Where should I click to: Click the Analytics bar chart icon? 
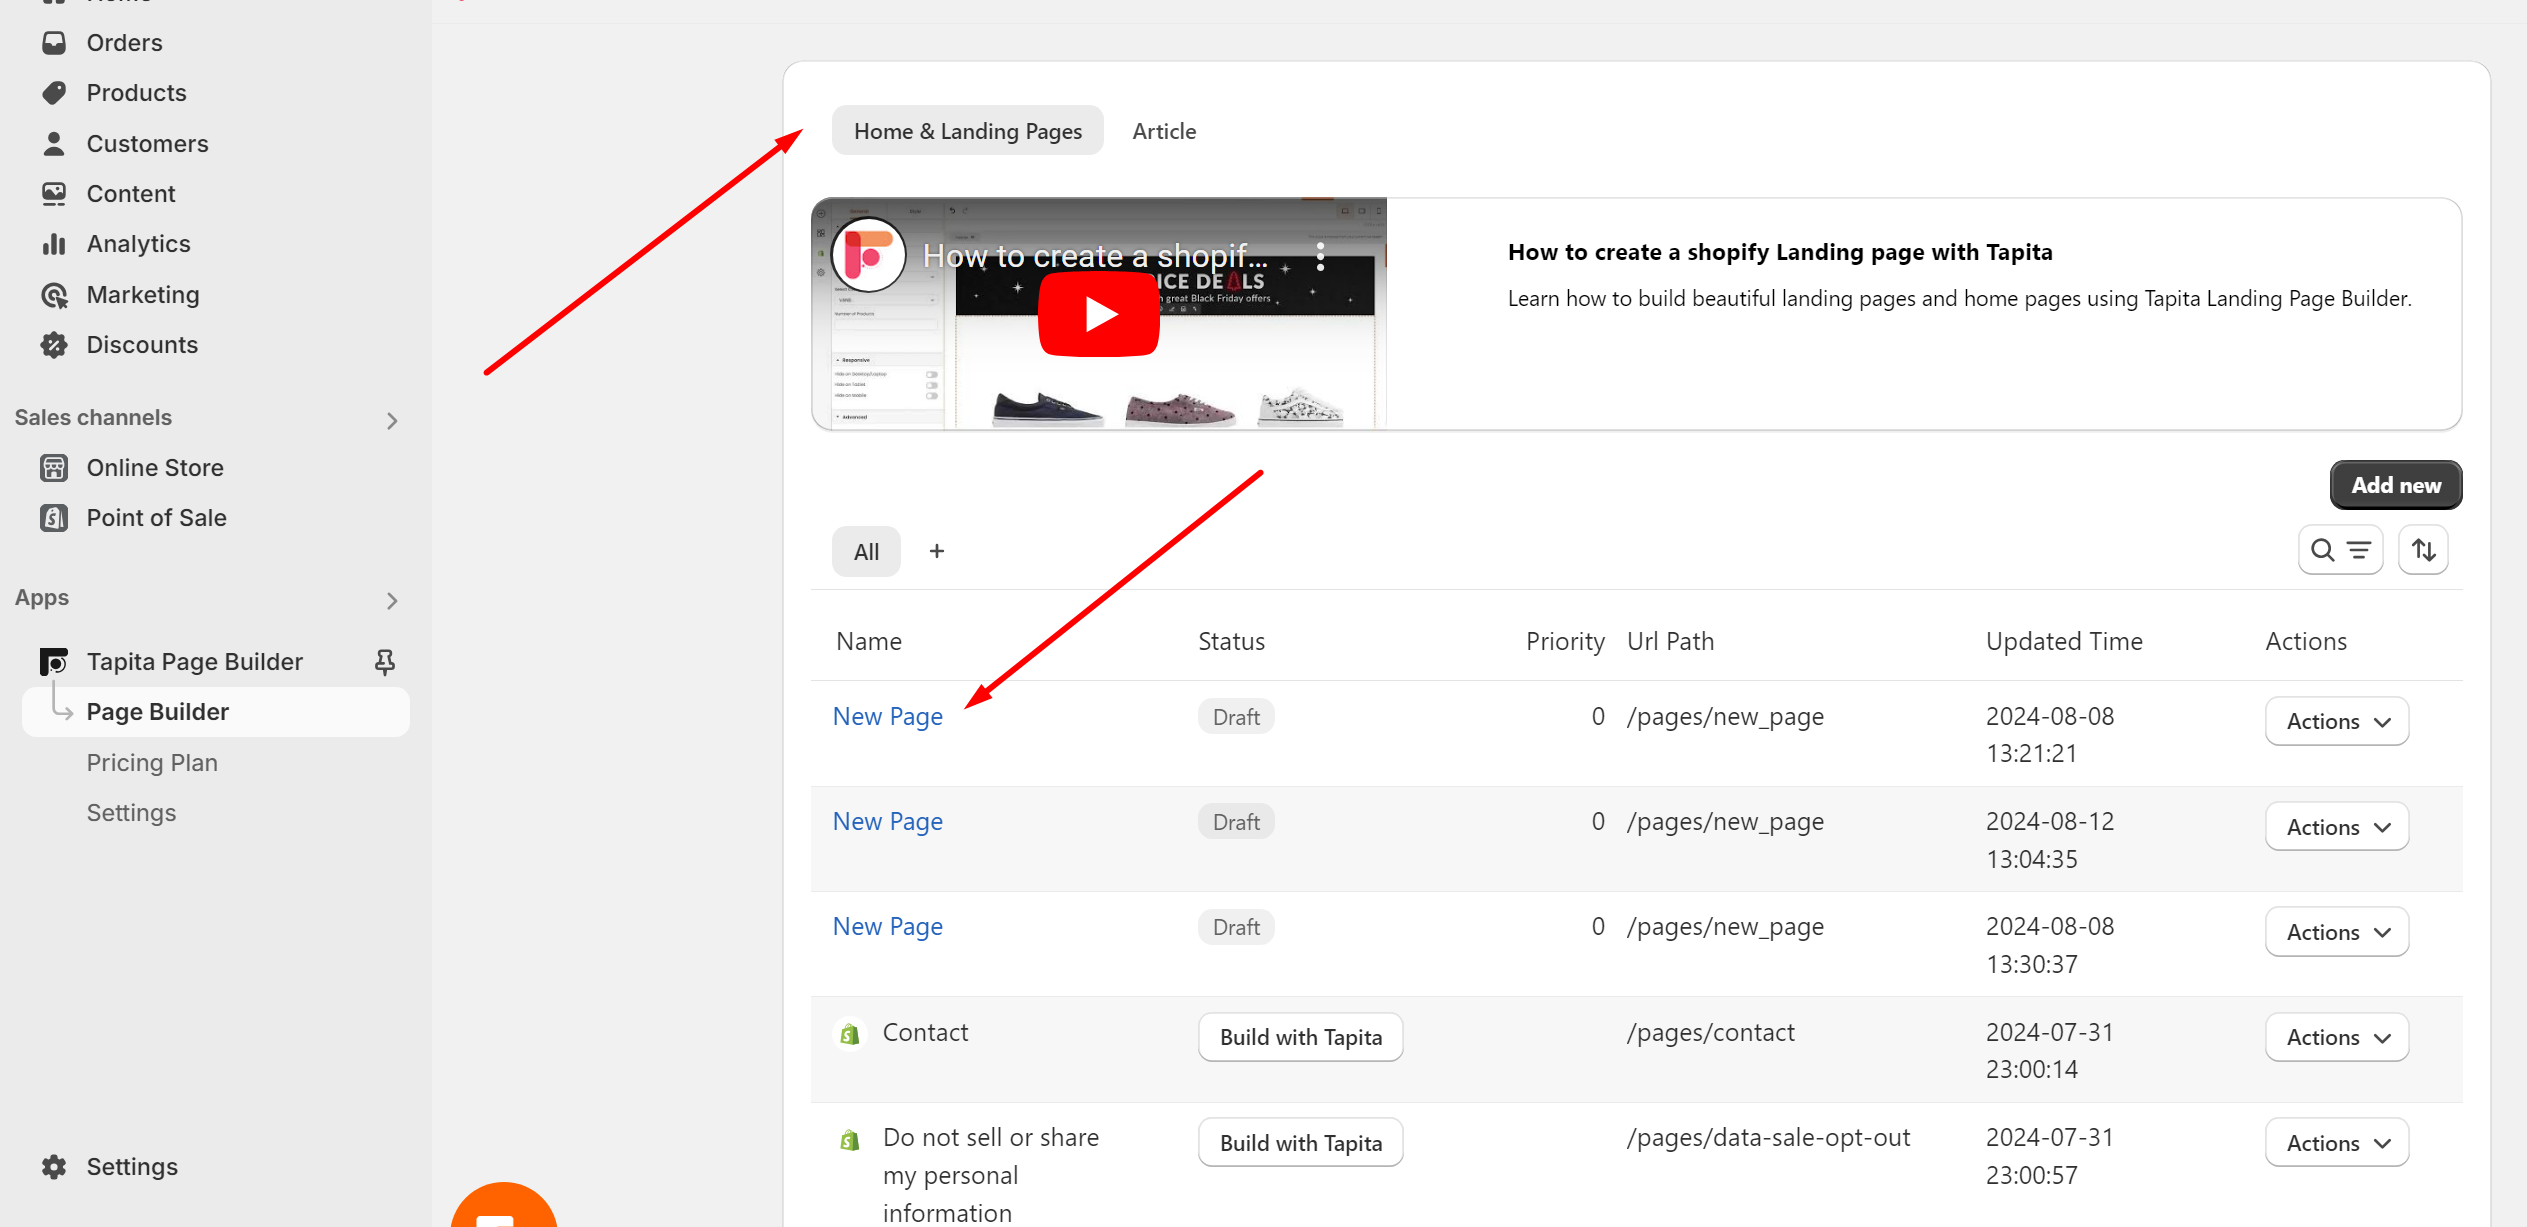coord(54,244)
